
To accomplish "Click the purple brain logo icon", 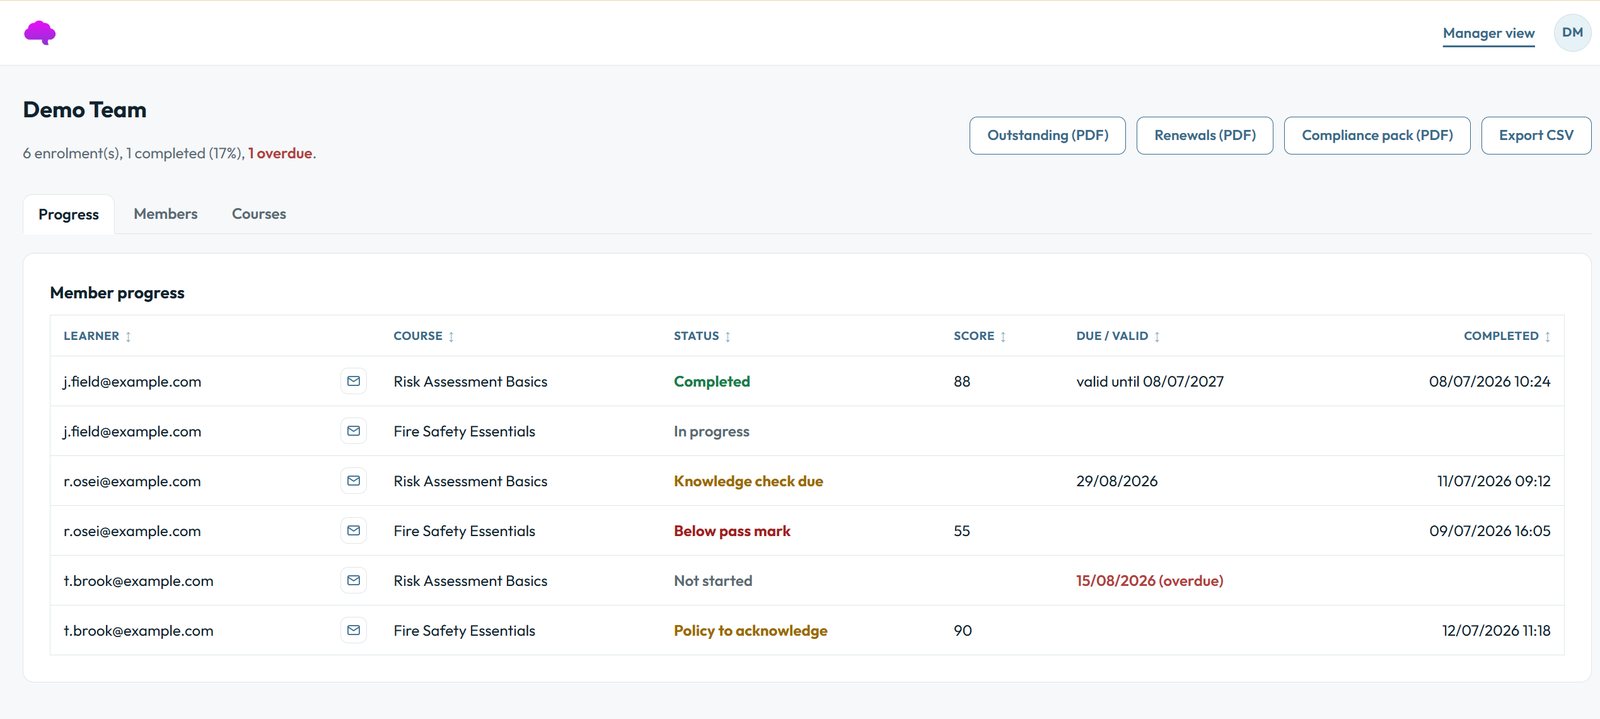I will [x=40, y=33].
